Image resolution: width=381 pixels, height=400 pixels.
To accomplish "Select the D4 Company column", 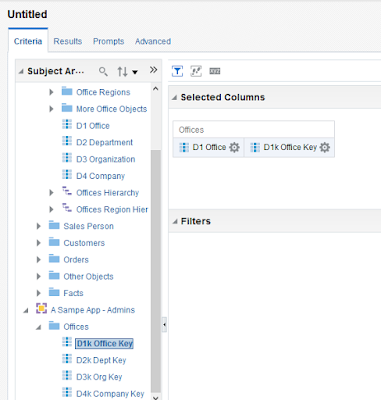I will click(100, 176).
